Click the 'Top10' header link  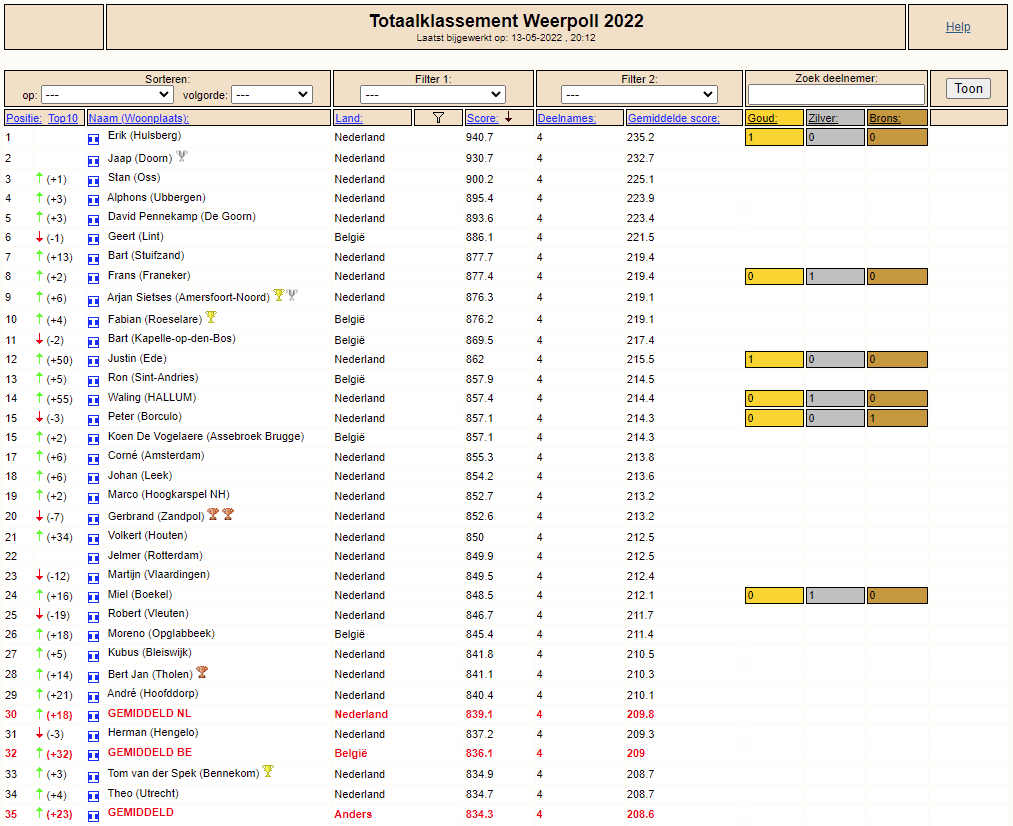coord(63,118)
